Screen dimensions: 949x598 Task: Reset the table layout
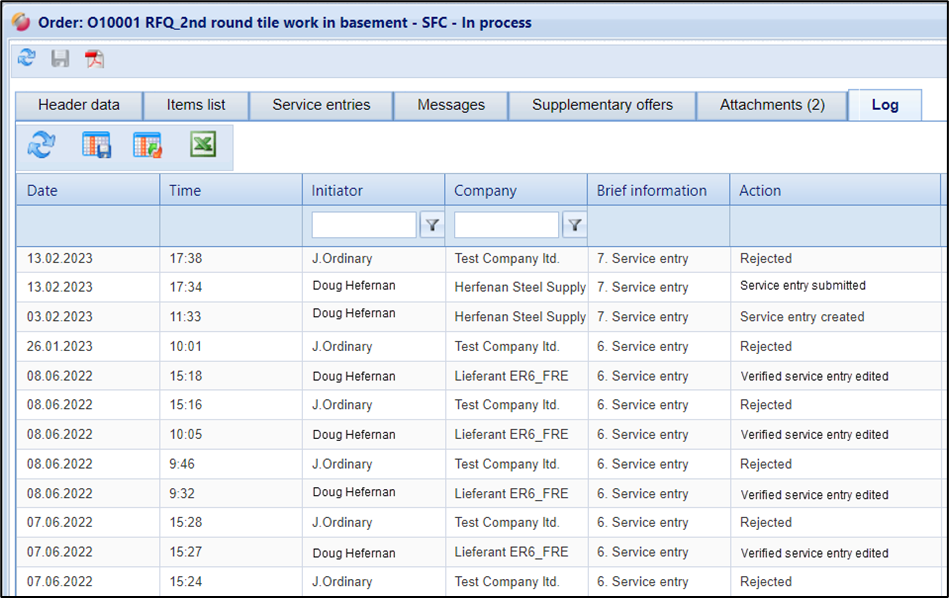(148, 146)
